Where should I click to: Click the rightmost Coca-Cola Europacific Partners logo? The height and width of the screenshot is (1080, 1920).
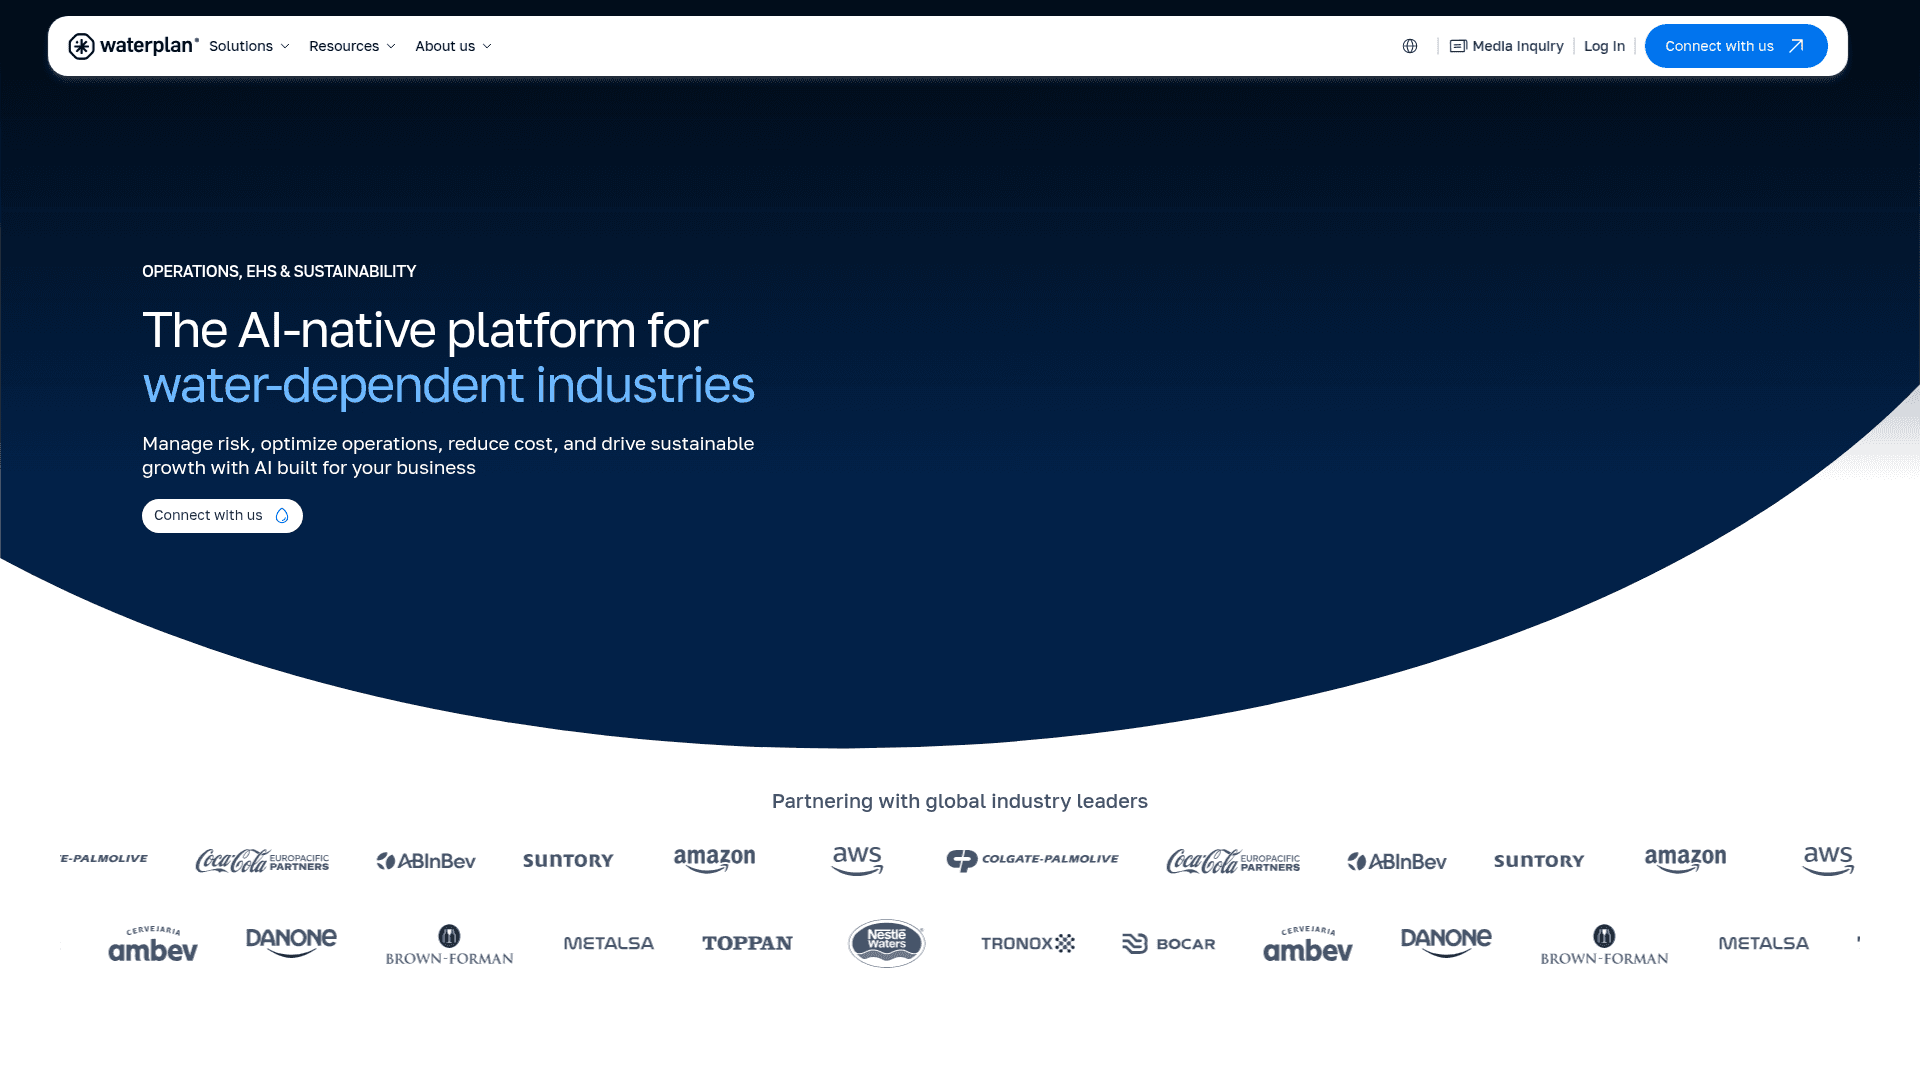1233,860
